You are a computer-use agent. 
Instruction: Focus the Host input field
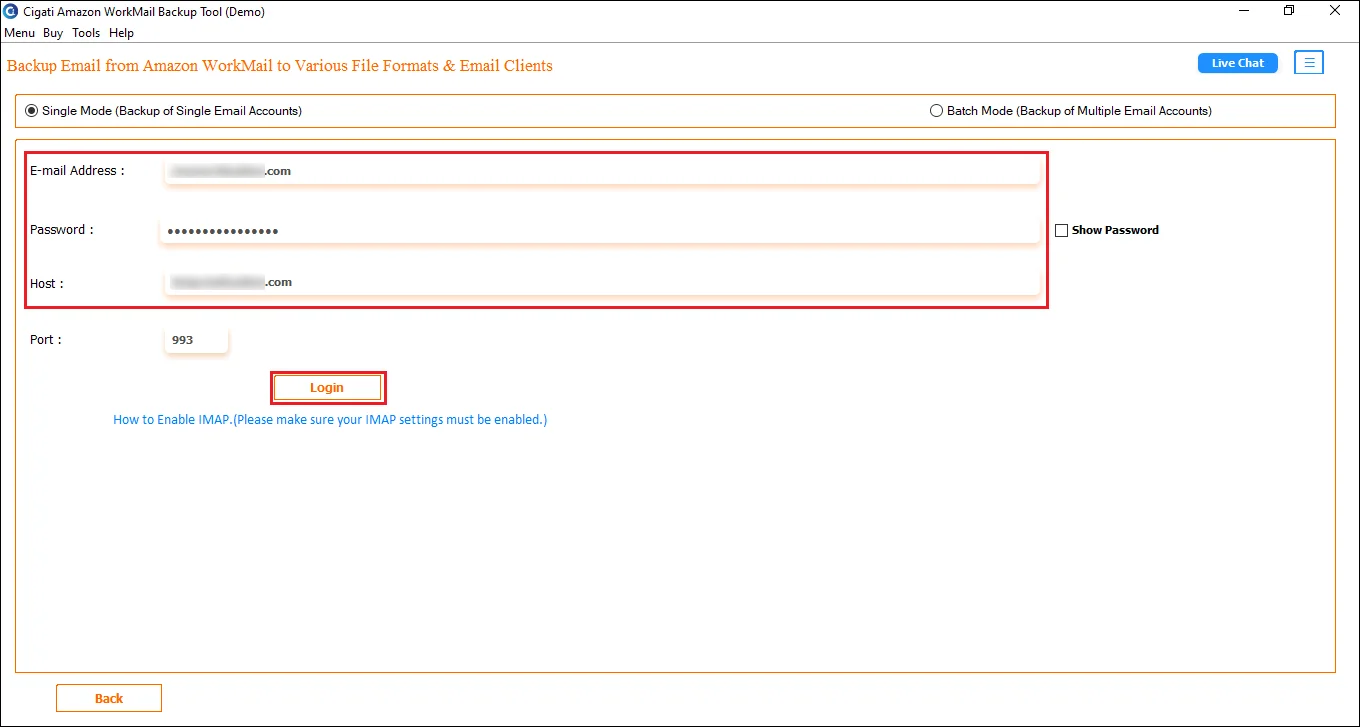point(601,282)
